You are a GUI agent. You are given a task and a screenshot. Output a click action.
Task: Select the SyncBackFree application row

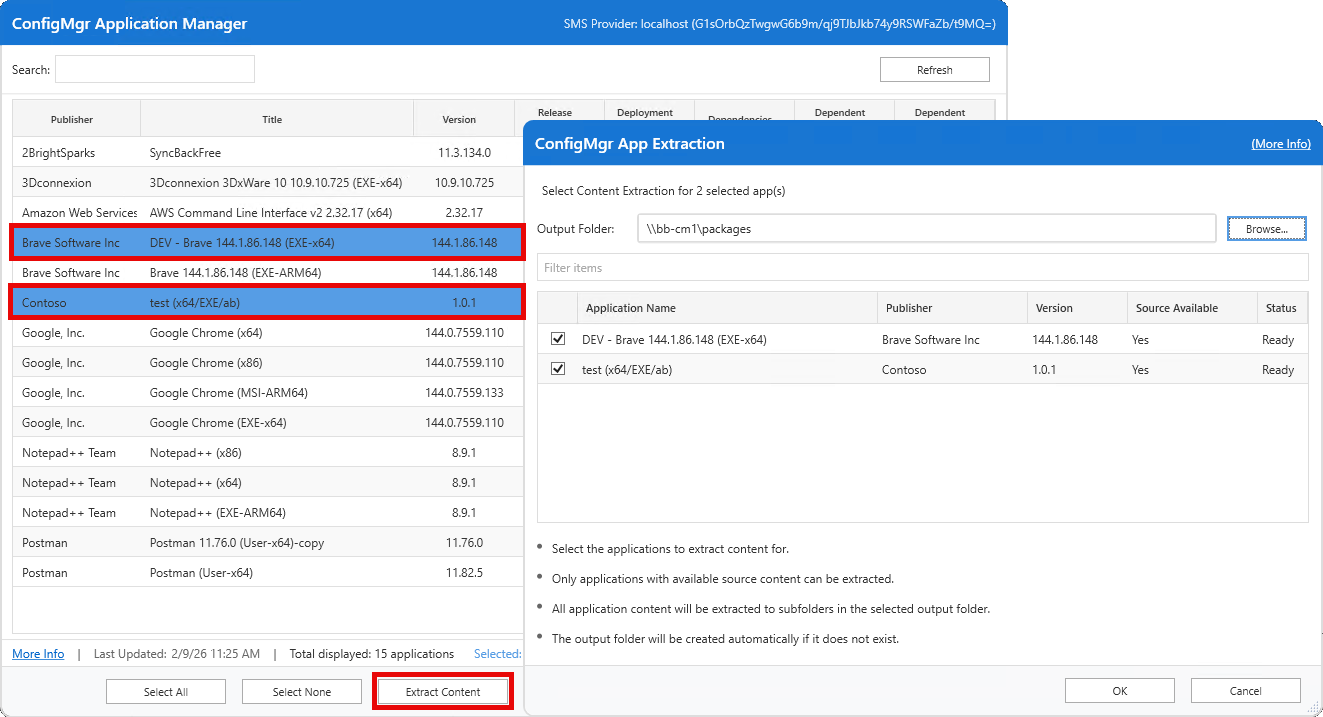185,153
